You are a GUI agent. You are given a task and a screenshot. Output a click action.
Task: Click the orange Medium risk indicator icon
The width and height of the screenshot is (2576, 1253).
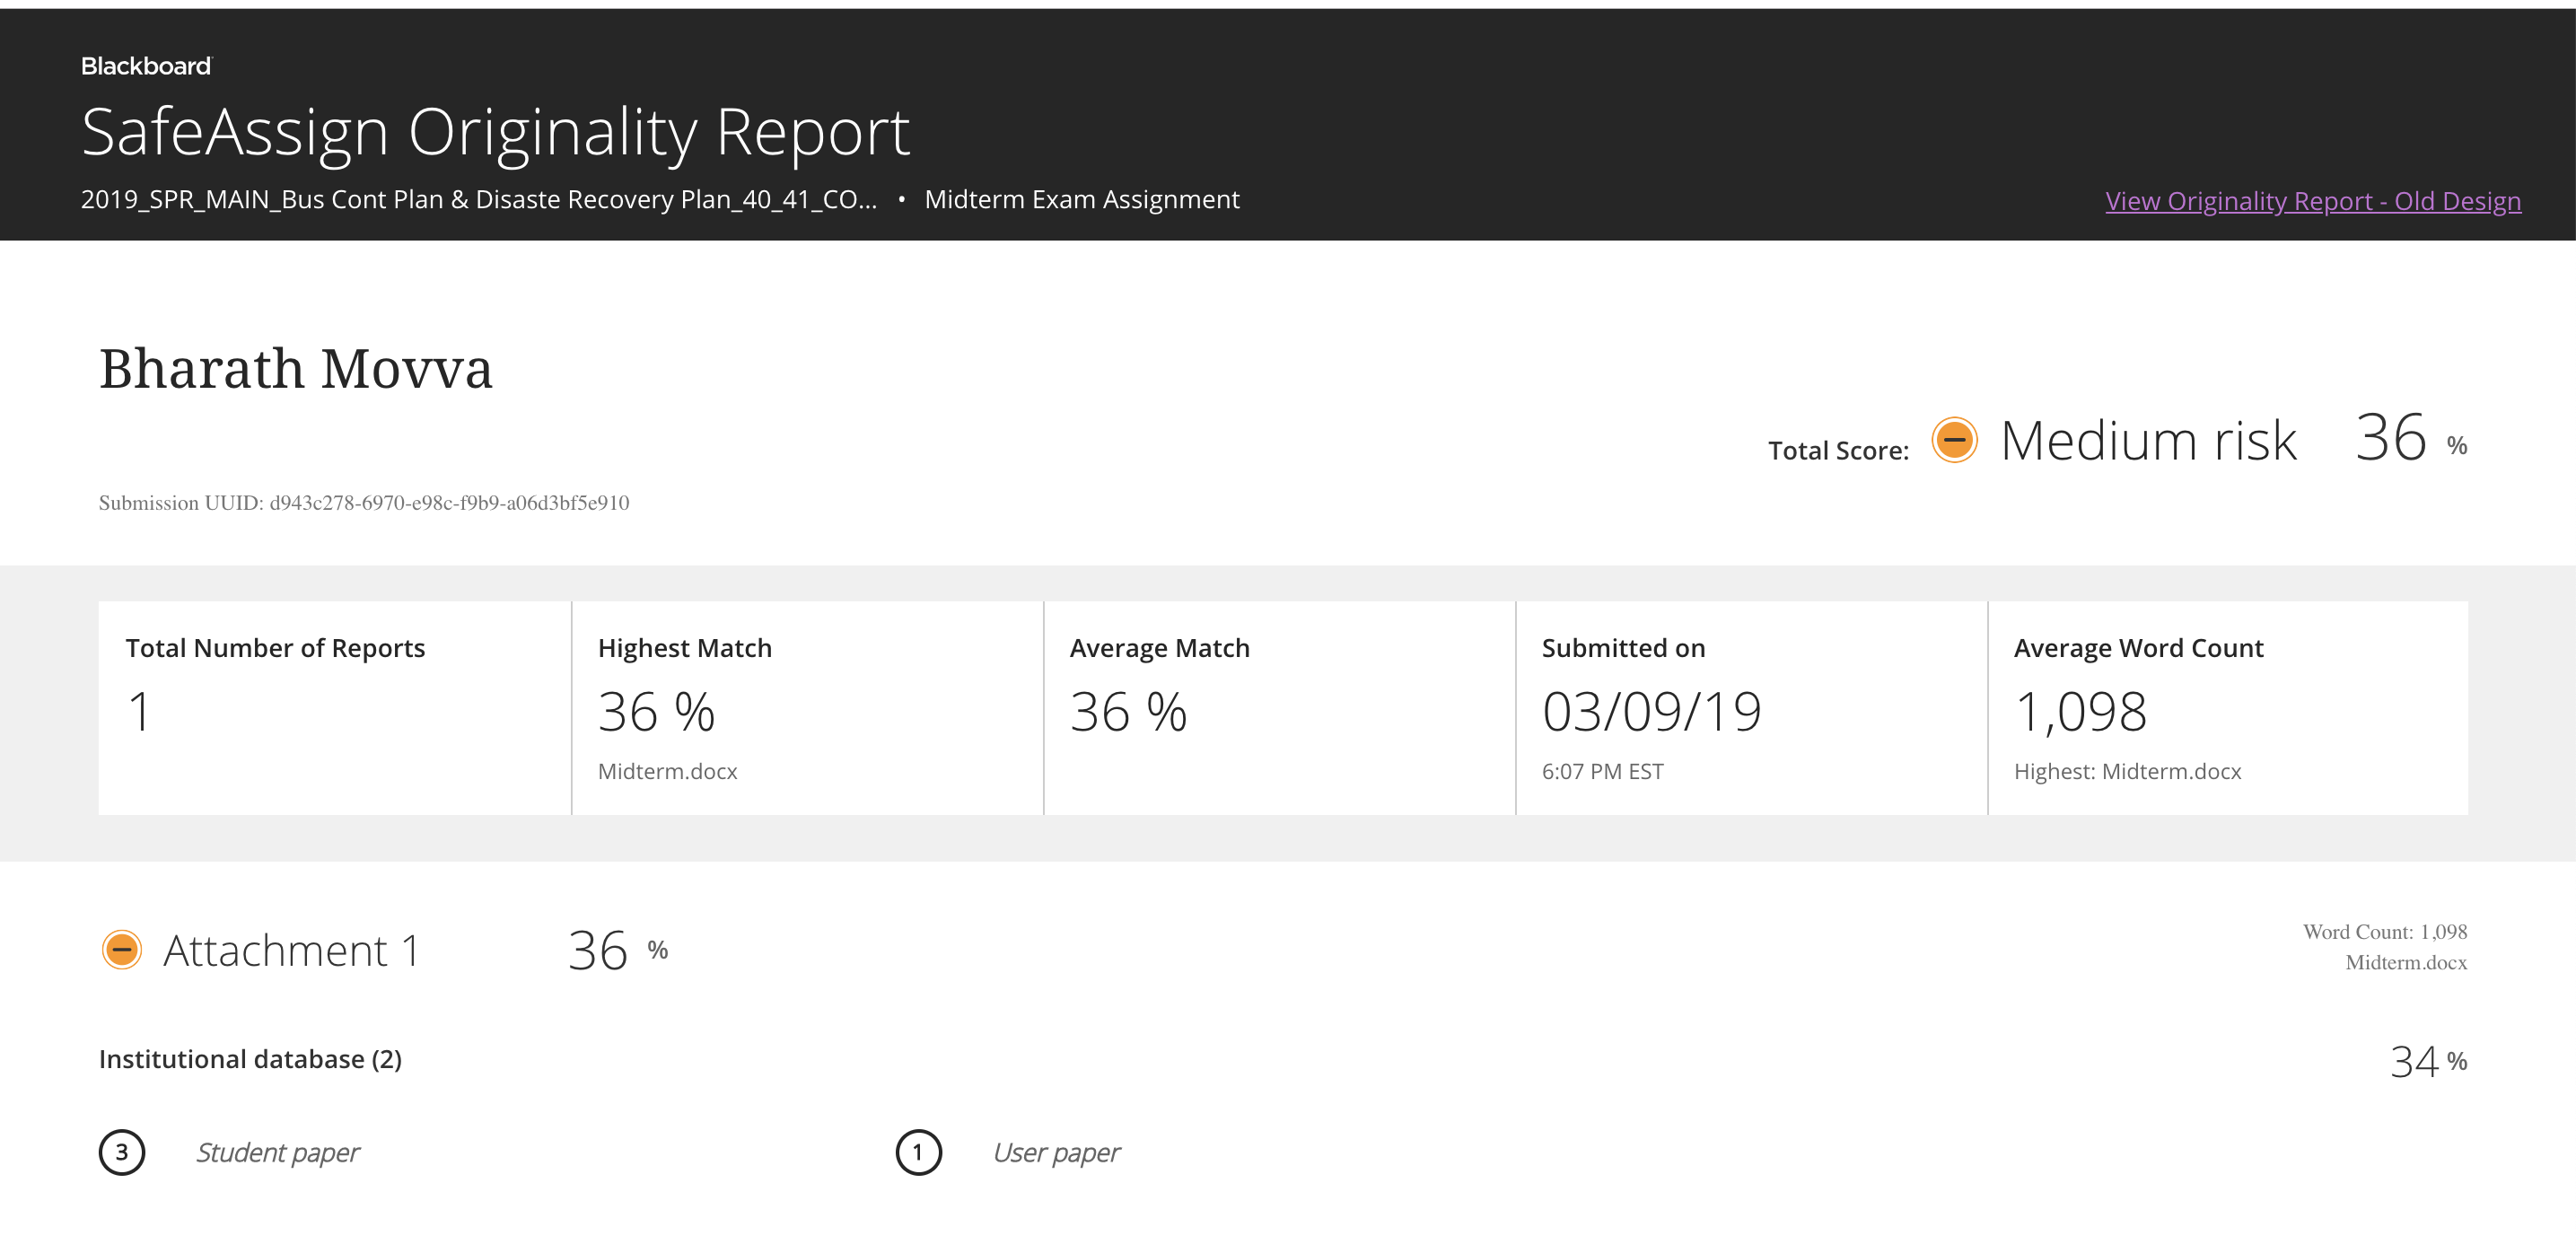point(1954,440)
